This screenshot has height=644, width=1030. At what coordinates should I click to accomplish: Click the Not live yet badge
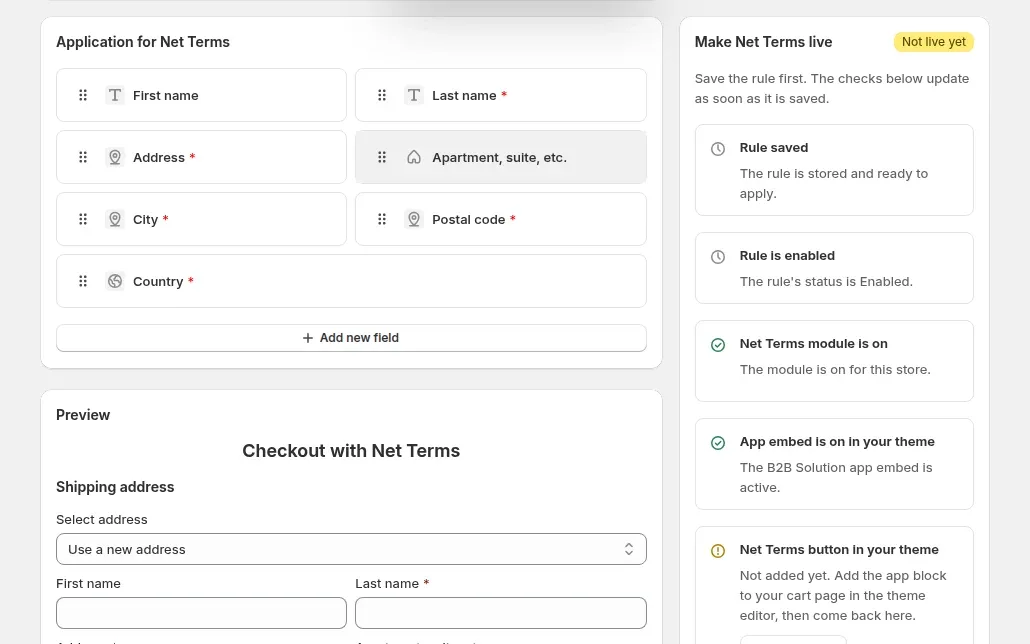[x=933, y=42]
